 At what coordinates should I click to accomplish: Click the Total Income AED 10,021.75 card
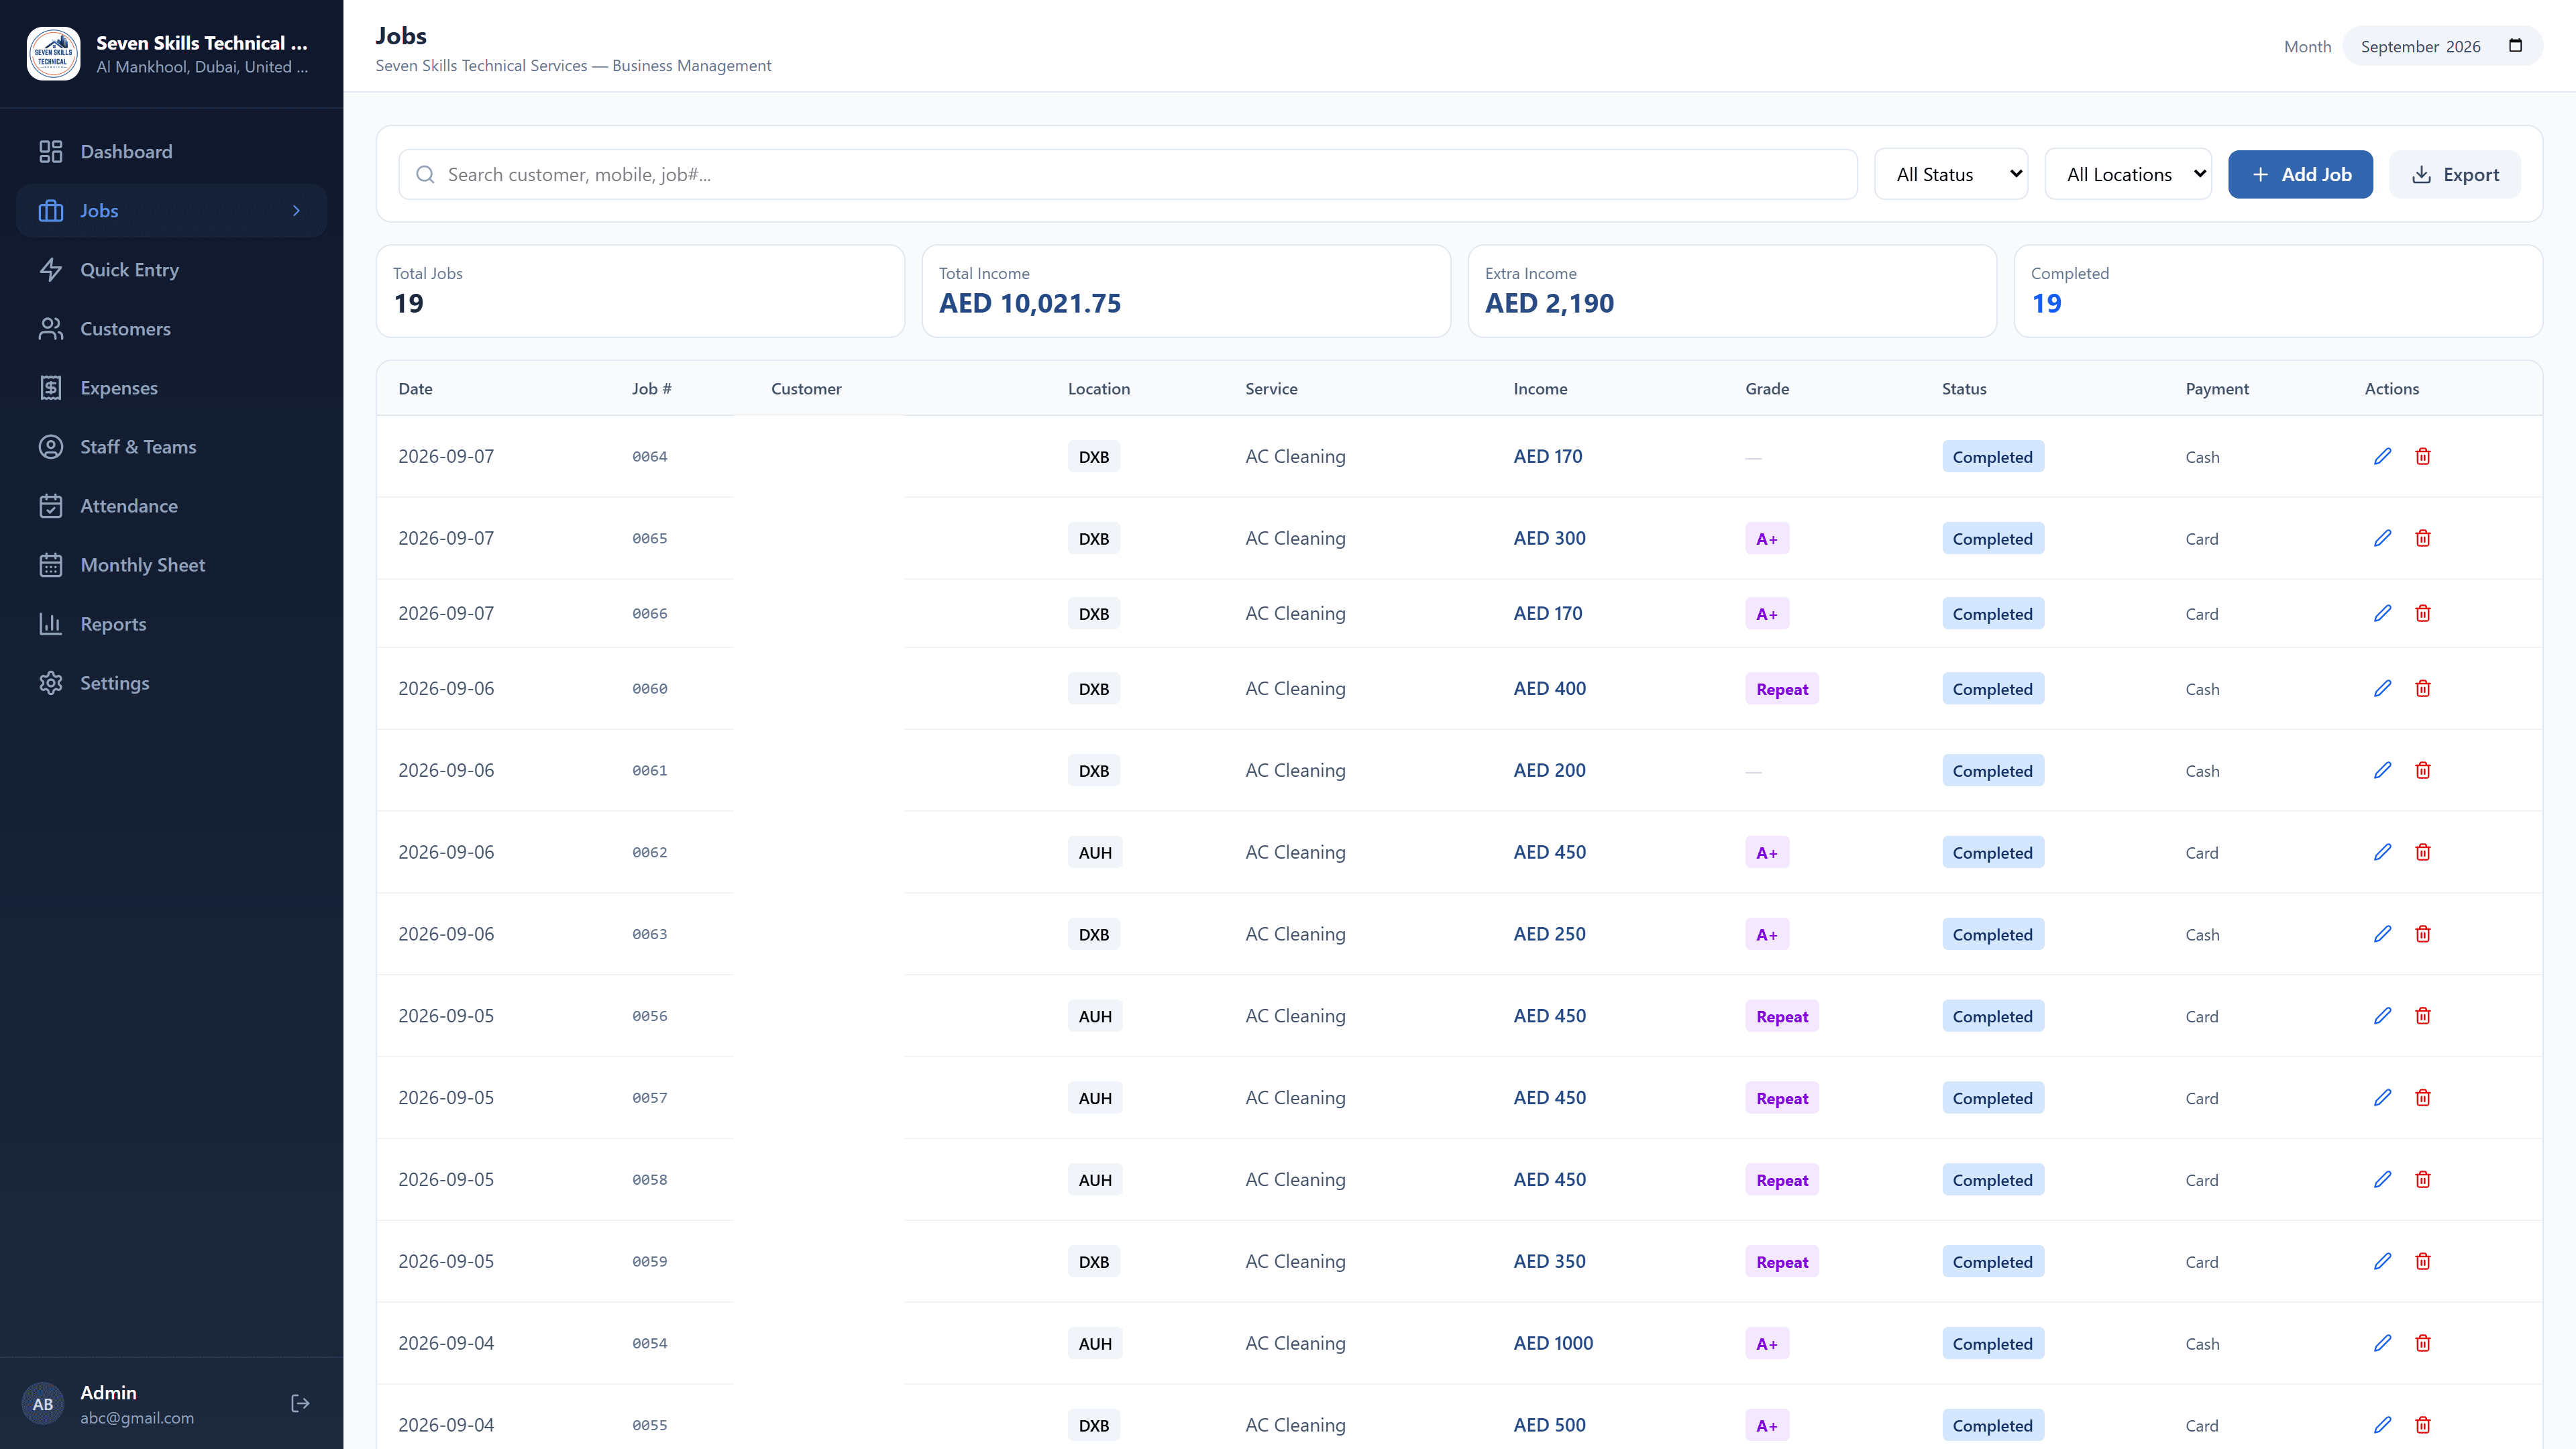click(1186, 291)
